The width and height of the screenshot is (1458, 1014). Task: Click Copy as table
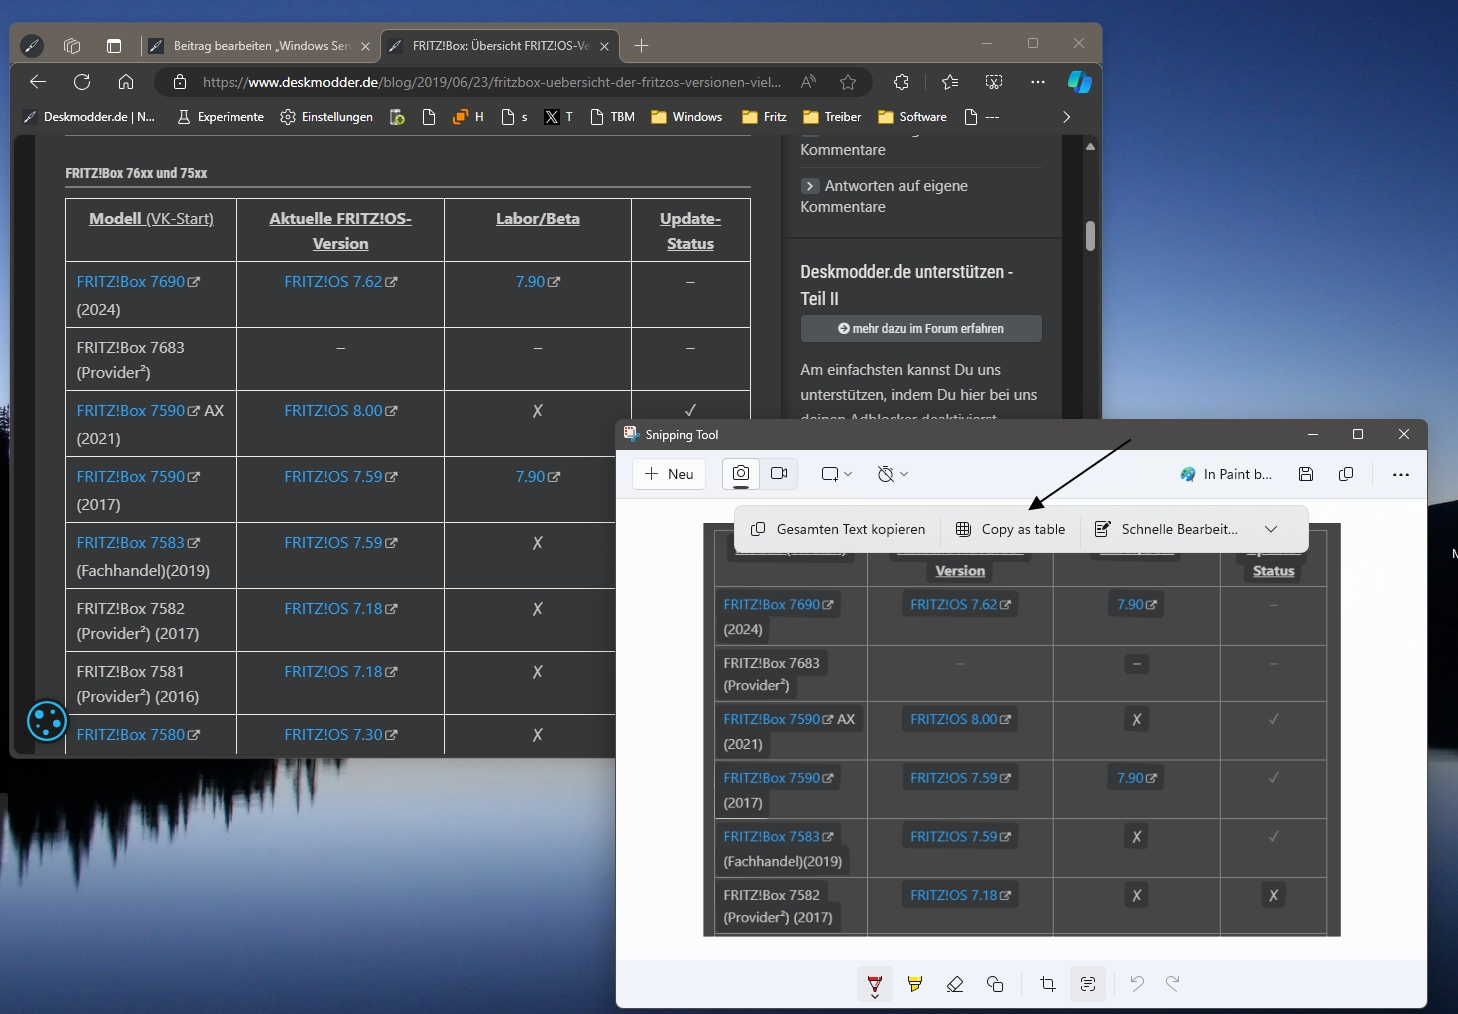(1010, 529)
